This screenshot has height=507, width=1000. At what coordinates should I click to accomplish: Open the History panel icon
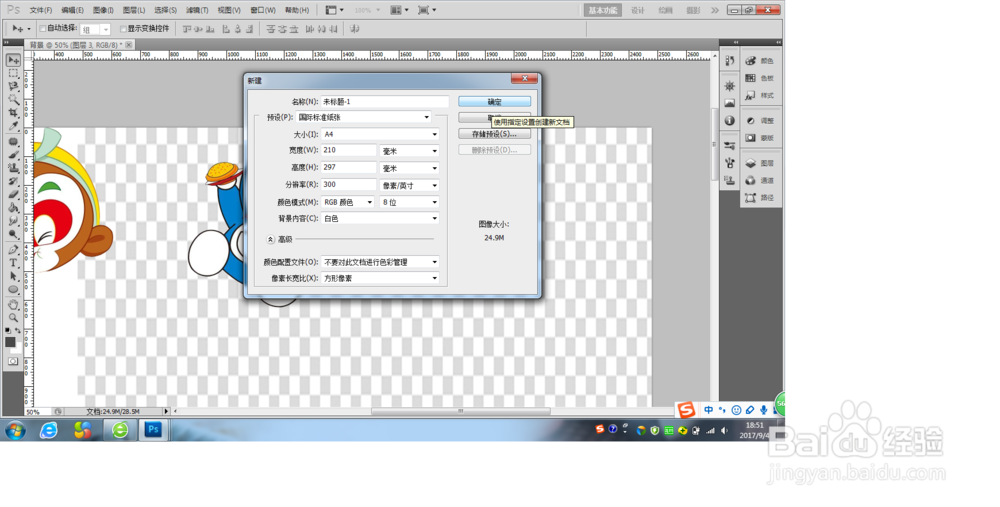point(730,61)
